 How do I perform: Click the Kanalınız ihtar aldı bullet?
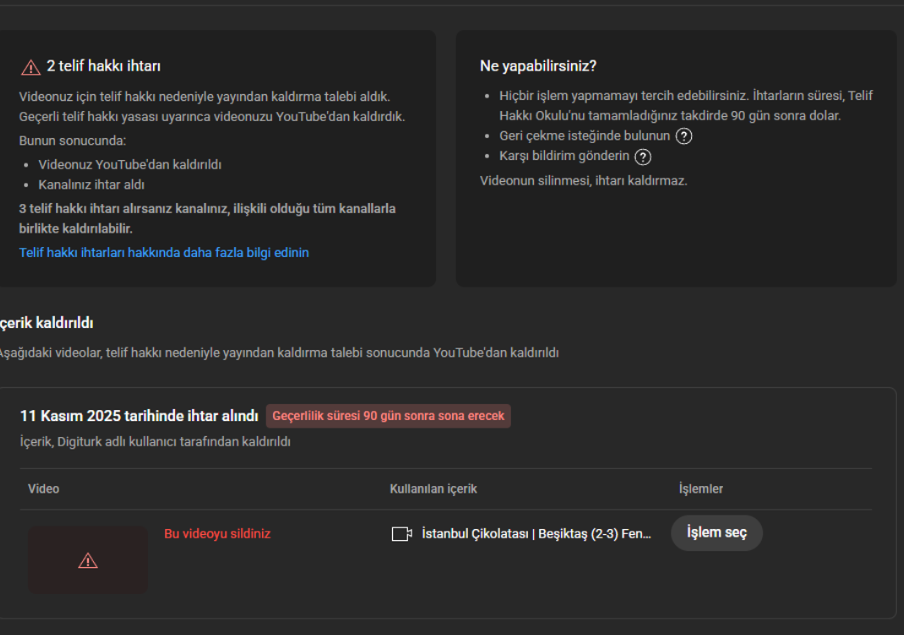(91, 185)
